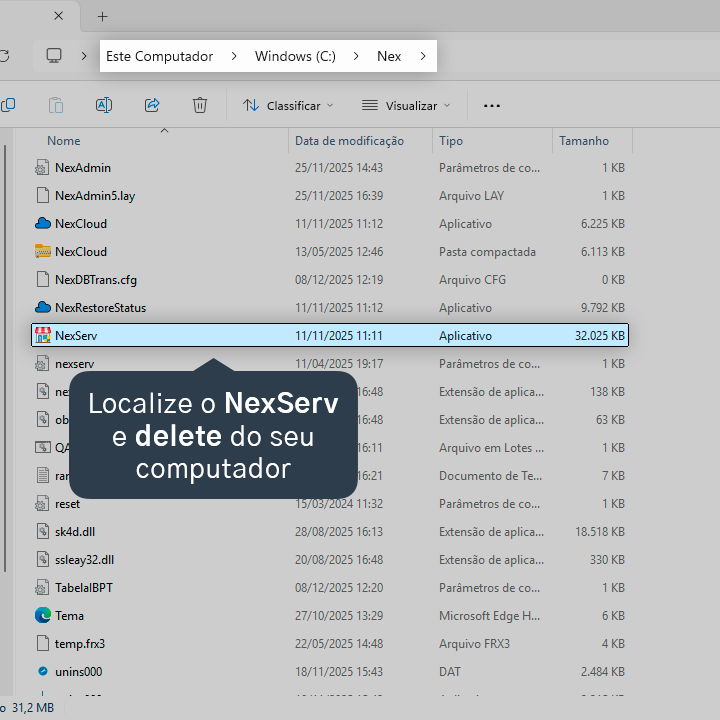Click ssleay32.dll file name

pos(84,560)
